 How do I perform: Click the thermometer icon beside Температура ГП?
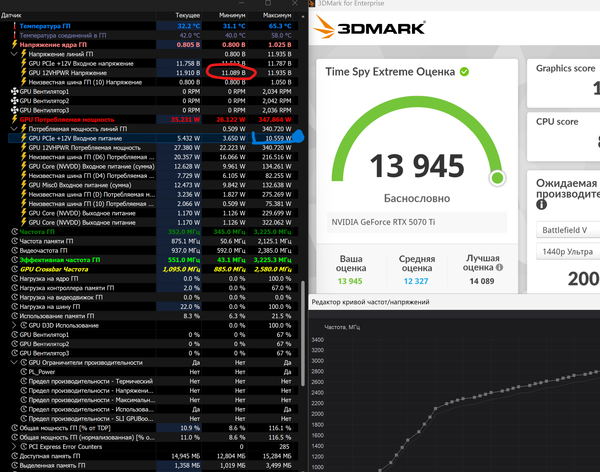(x=15, y=26)
